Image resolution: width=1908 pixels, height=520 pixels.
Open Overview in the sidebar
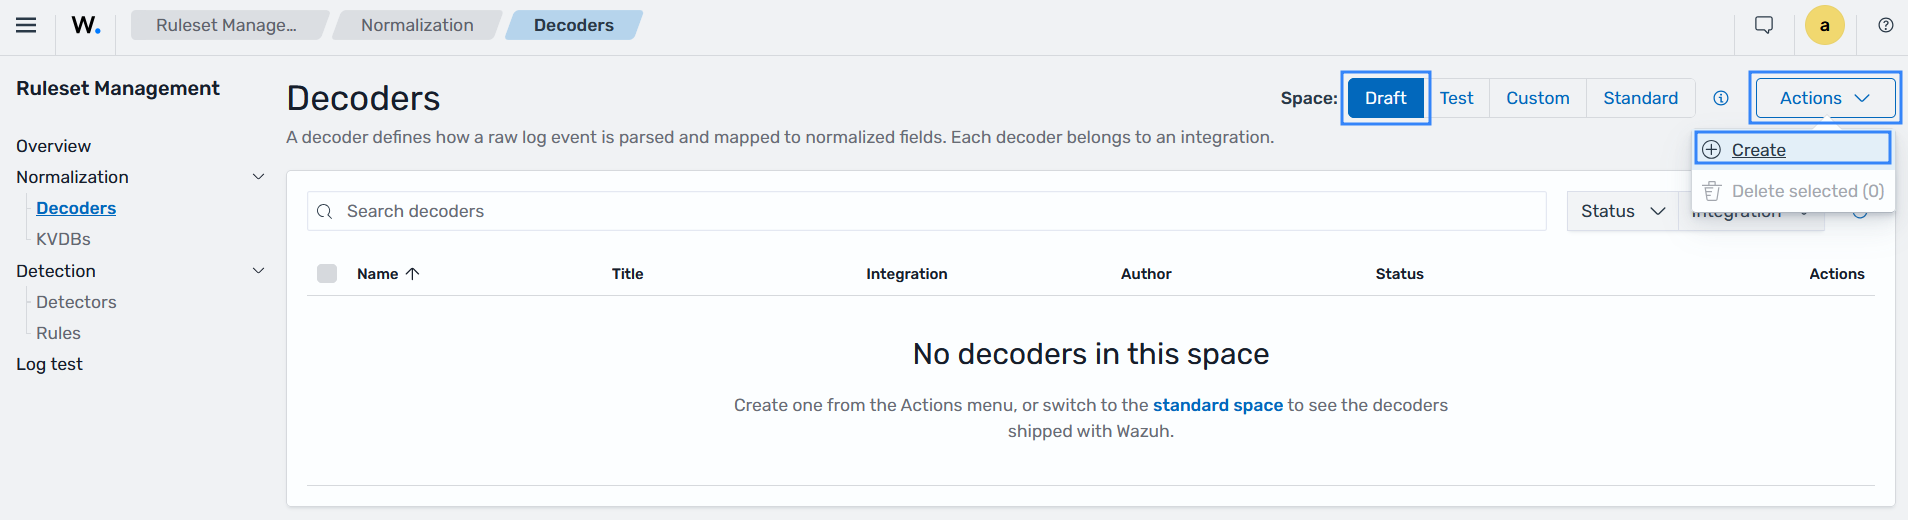[53, 146]
